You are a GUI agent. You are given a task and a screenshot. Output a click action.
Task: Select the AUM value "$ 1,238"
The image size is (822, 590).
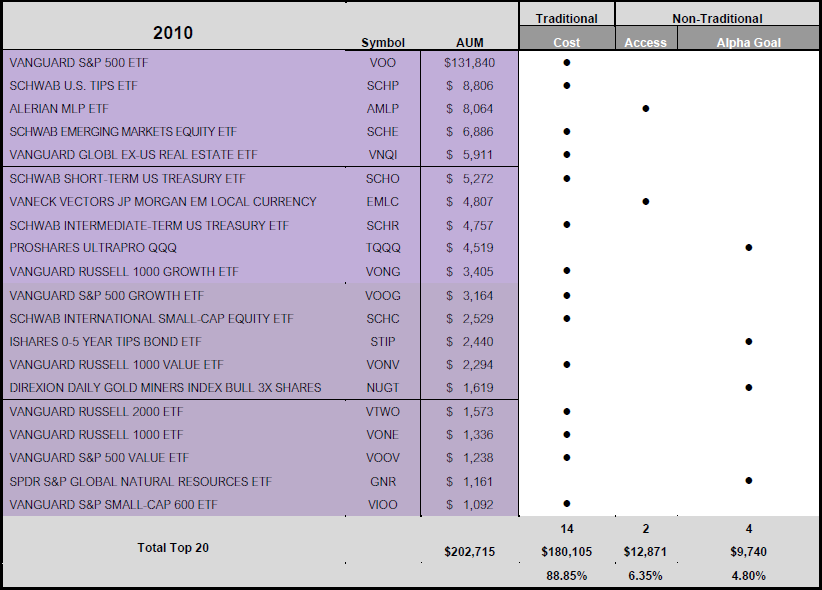click(x=470, y=458)
